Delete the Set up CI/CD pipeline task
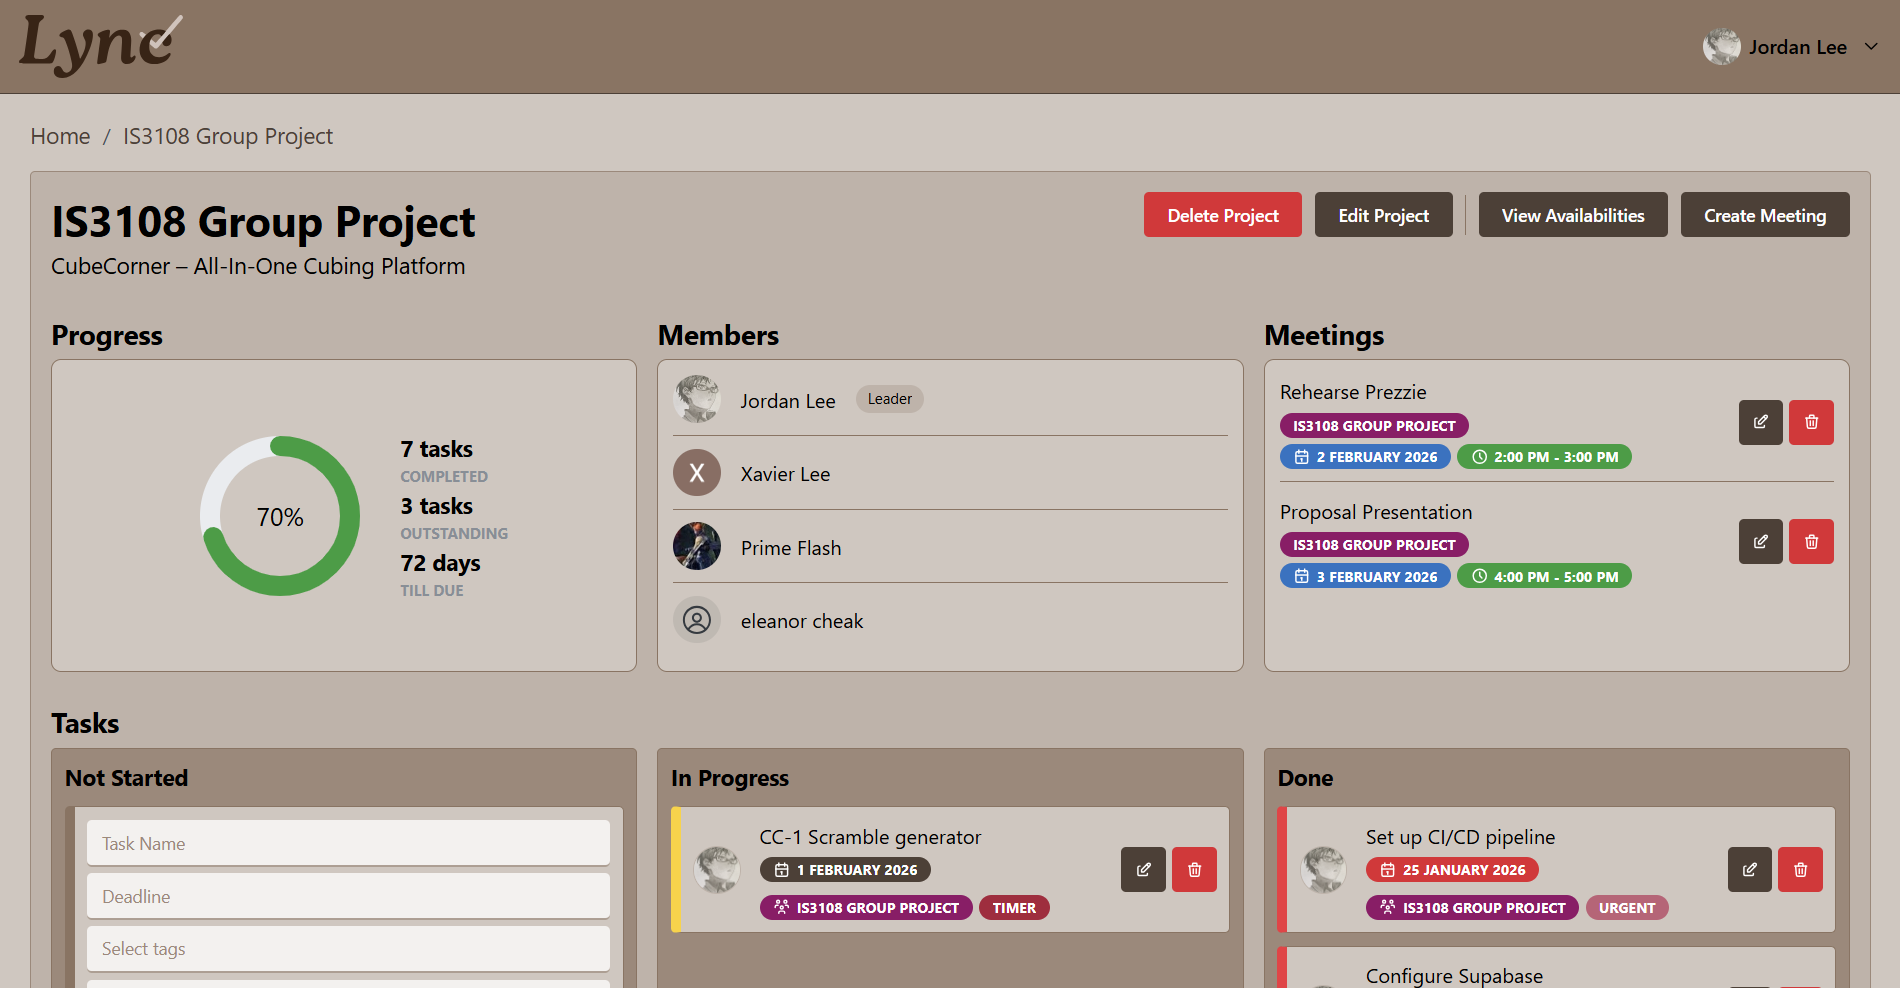The image size is (1900, 988). pyautogui.click(x=1800, y=870)
